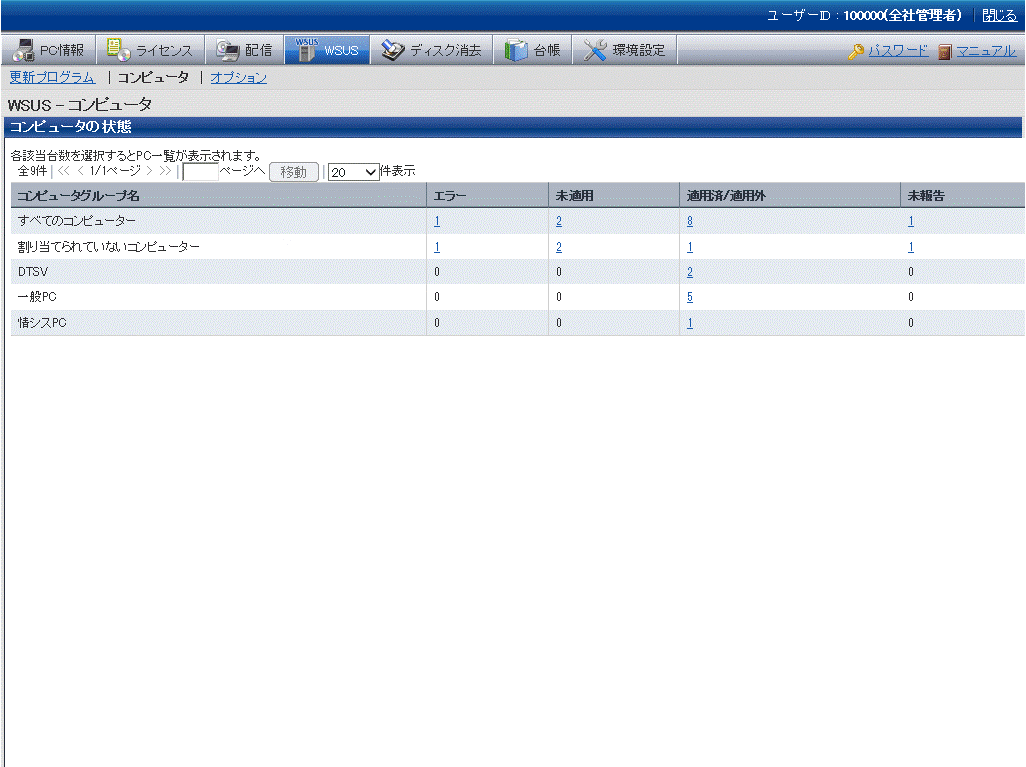Click the 配信 distribution icon

[x=228, y=50]
